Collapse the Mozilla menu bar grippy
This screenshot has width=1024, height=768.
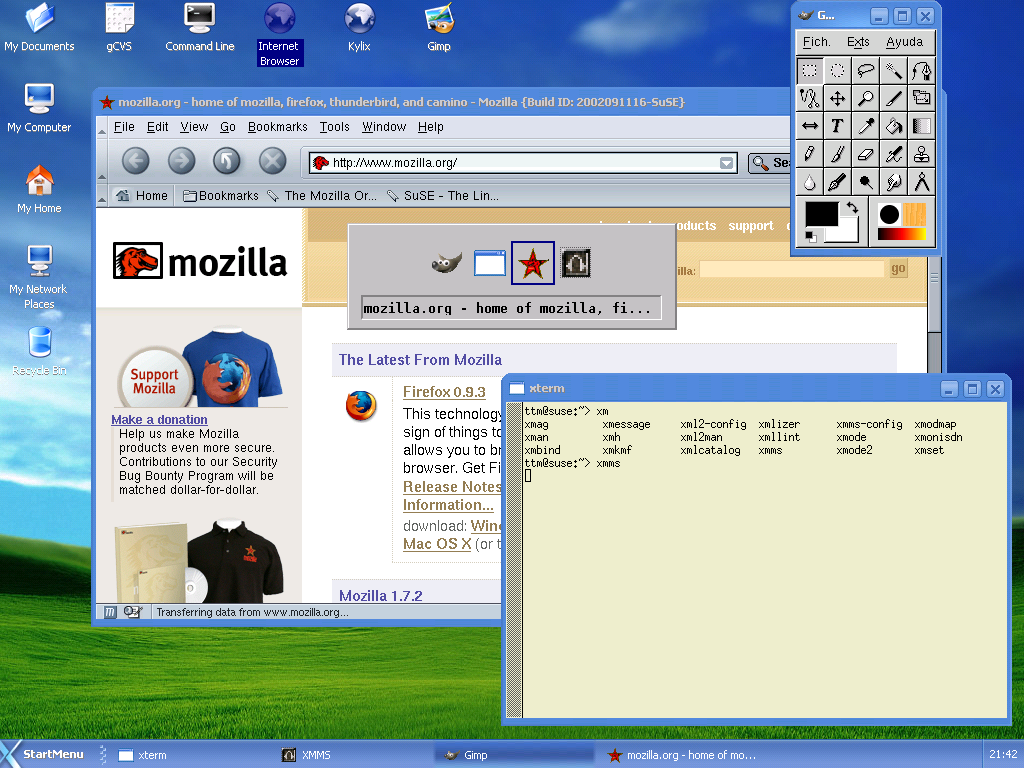click(x=102, y=127)
